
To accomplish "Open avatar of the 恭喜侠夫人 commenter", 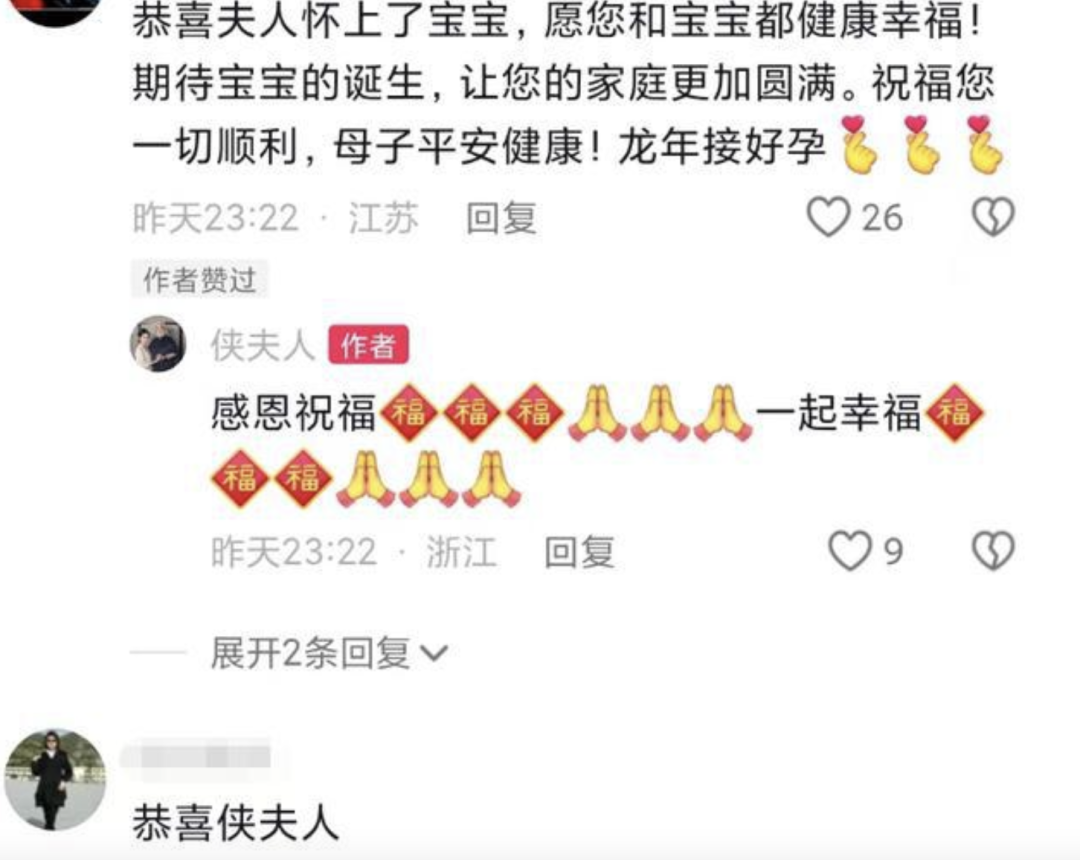I will 55,779.
